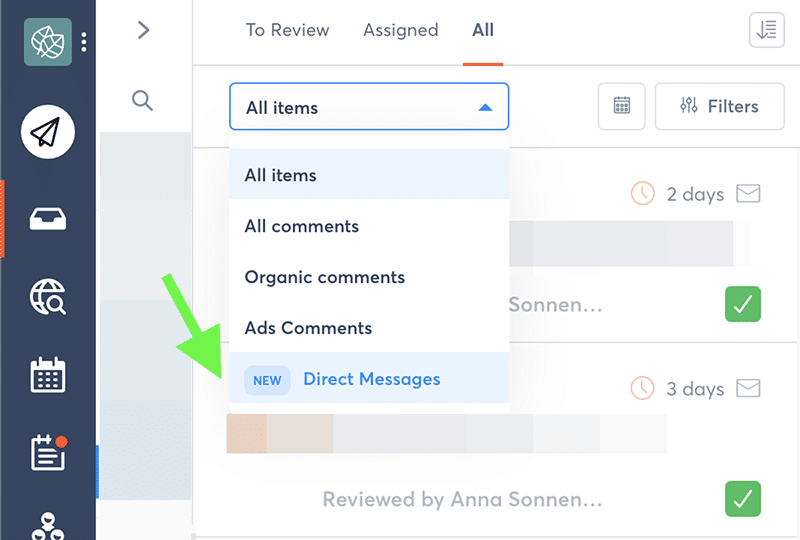Toggle green checkmark on 3 days item
This screenshot has height=540, width=800.
(x=743, y=498)
